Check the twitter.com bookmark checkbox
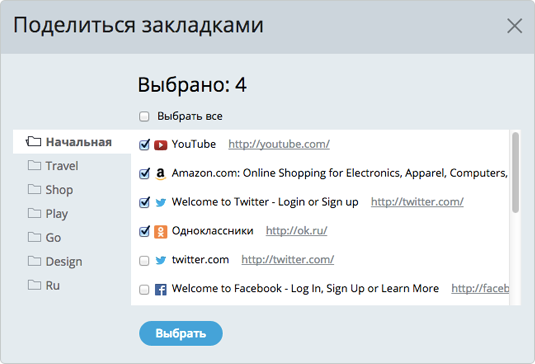Image resolution: width=535 pixels, height=364 pixels. [x=144, y=261]
